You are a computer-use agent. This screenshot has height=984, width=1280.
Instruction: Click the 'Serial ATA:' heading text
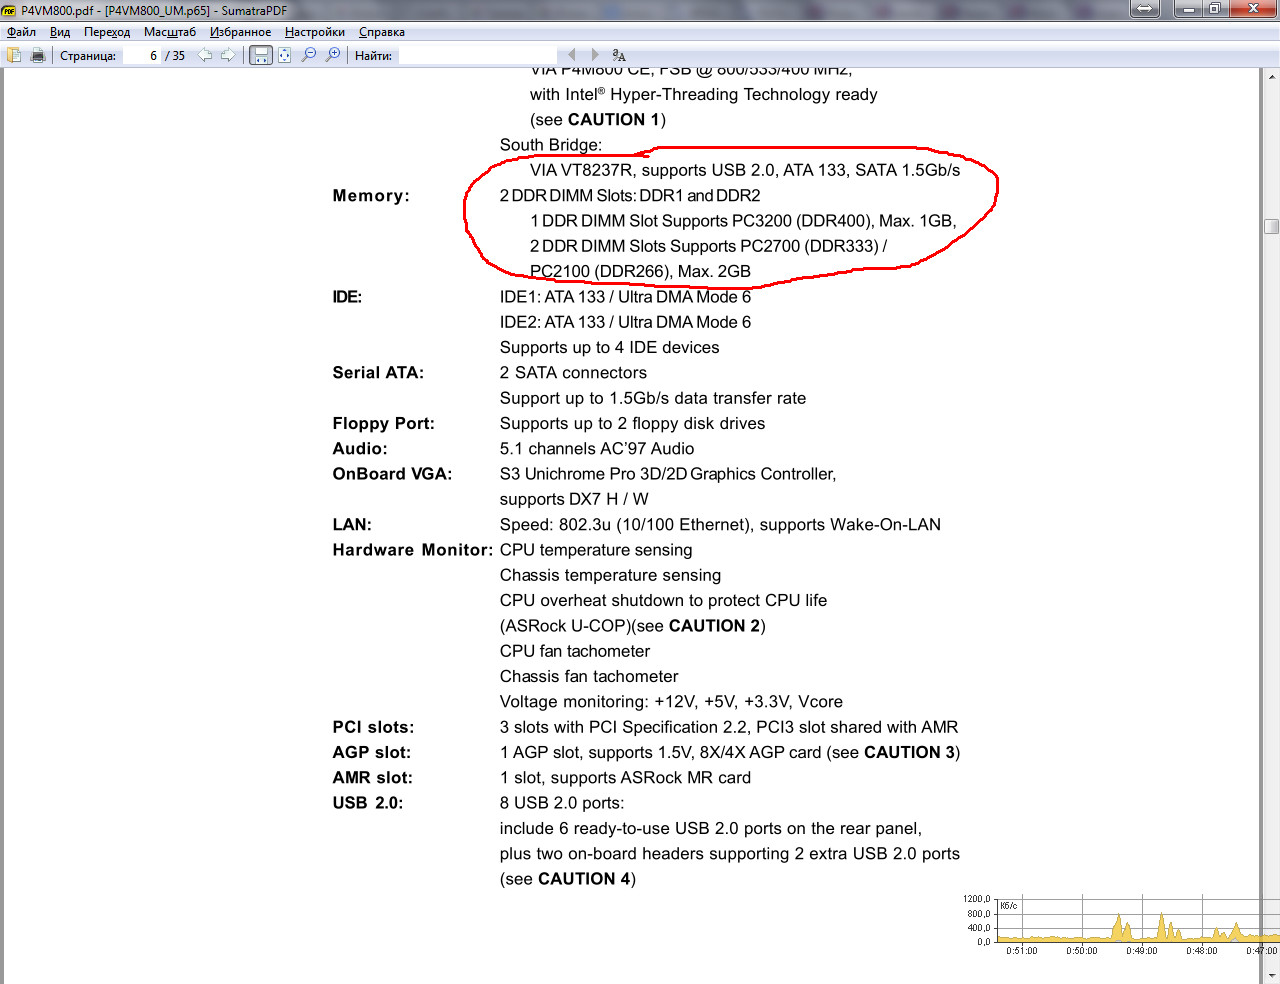coord(378,373)
